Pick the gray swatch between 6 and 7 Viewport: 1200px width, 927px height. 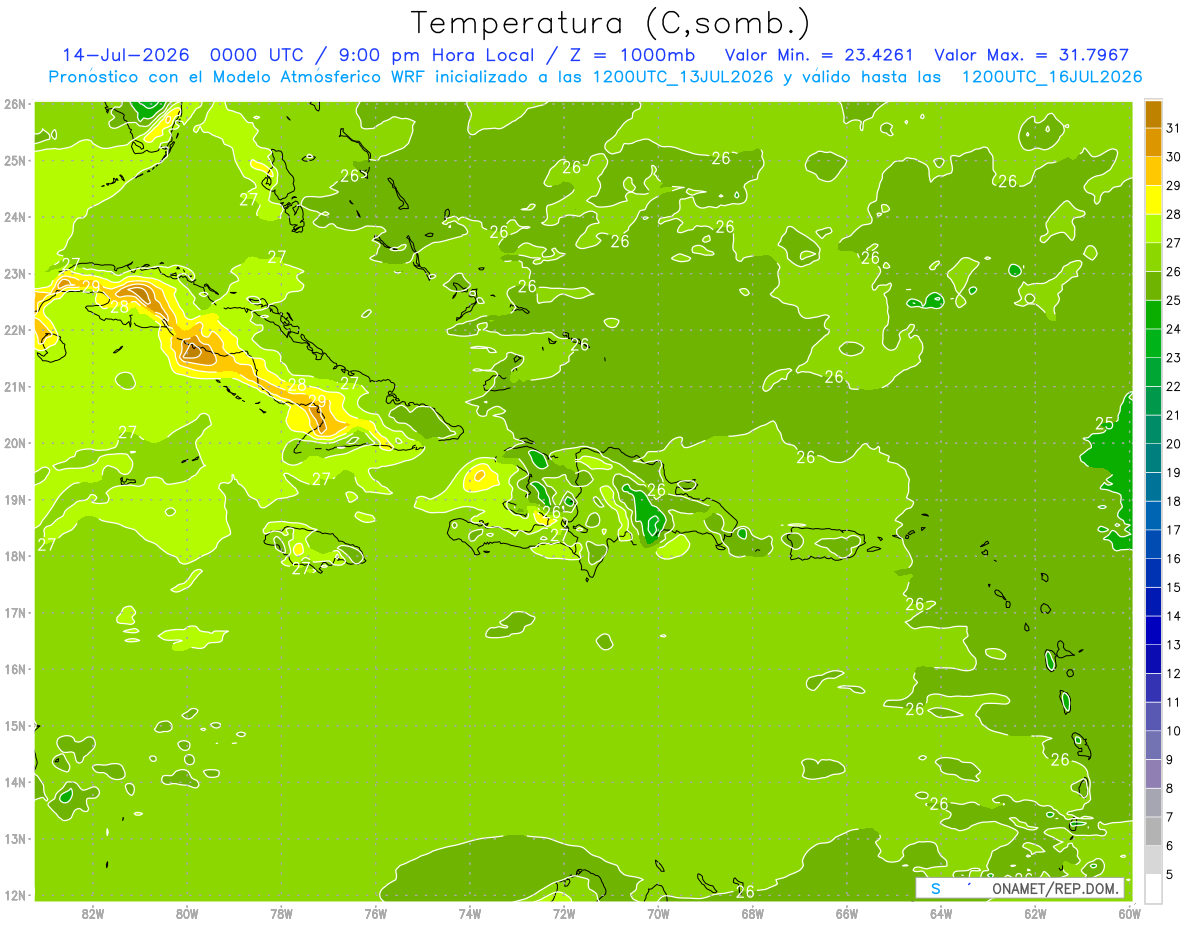pyautogui.click(x=1153, y=831)
